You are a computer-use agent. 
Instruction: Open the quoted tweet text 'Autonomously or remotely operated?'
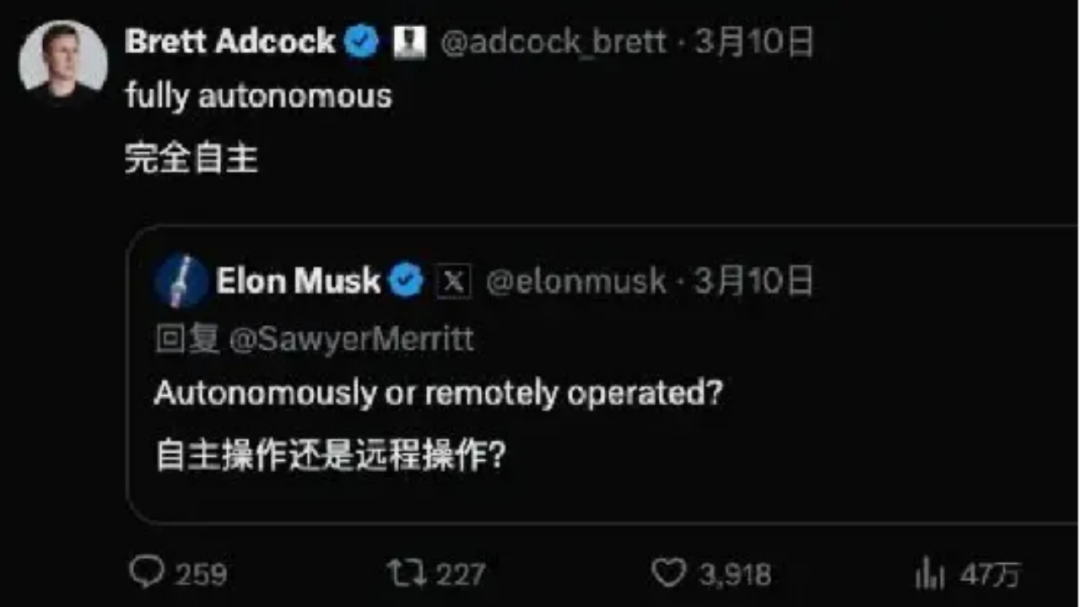coord(439,393)
